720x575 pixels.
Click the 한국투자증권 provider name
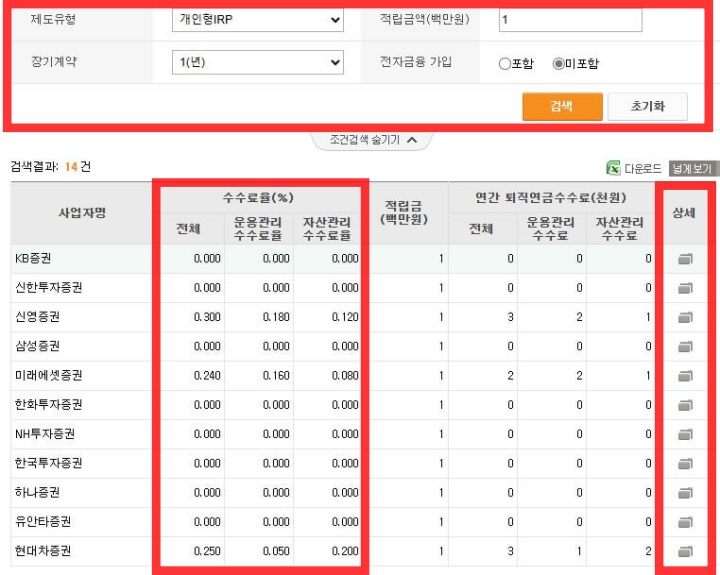click(48, 463)
